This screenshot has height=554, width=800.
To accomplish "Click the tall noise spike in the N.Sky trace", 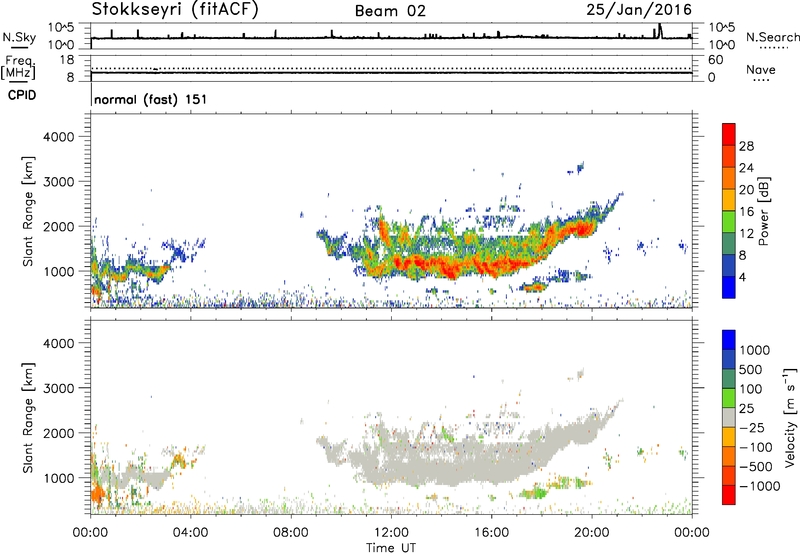I will coord(660,31).
